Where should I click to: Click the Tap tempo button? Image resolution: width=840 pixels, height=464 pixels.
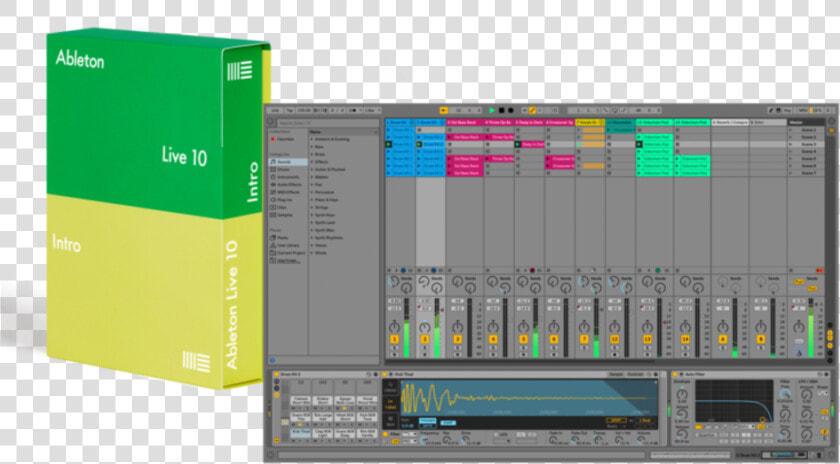point(290,110)
